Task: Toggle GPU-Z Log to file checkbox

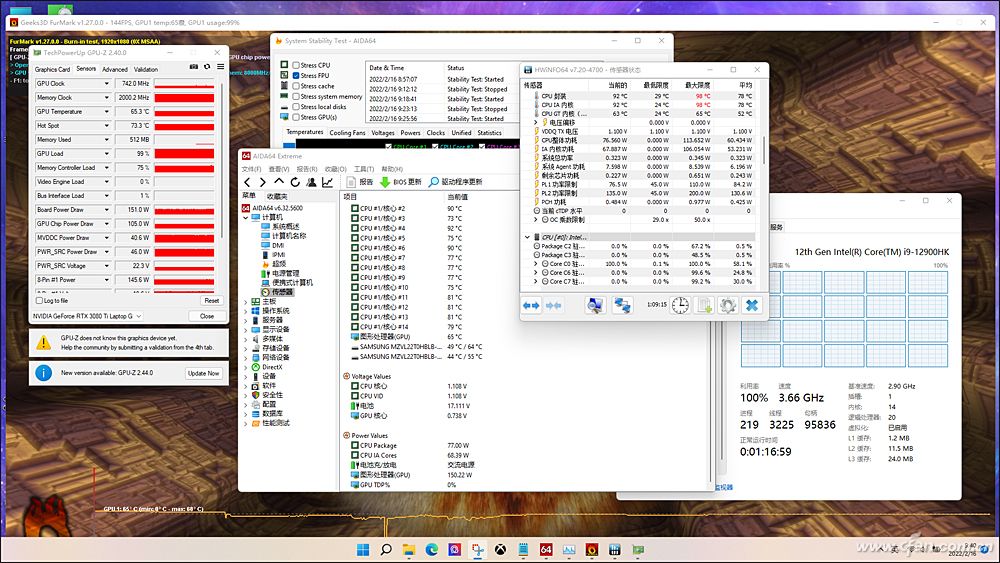Action: point(40,300)
